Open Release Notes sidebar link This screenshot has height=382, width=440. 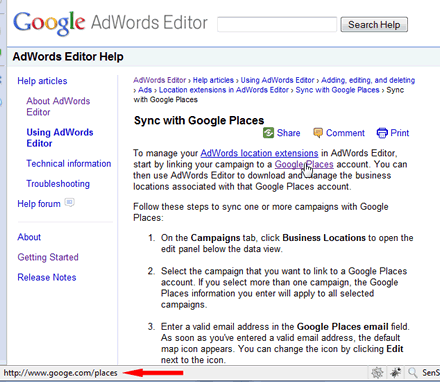pos(47,277)
